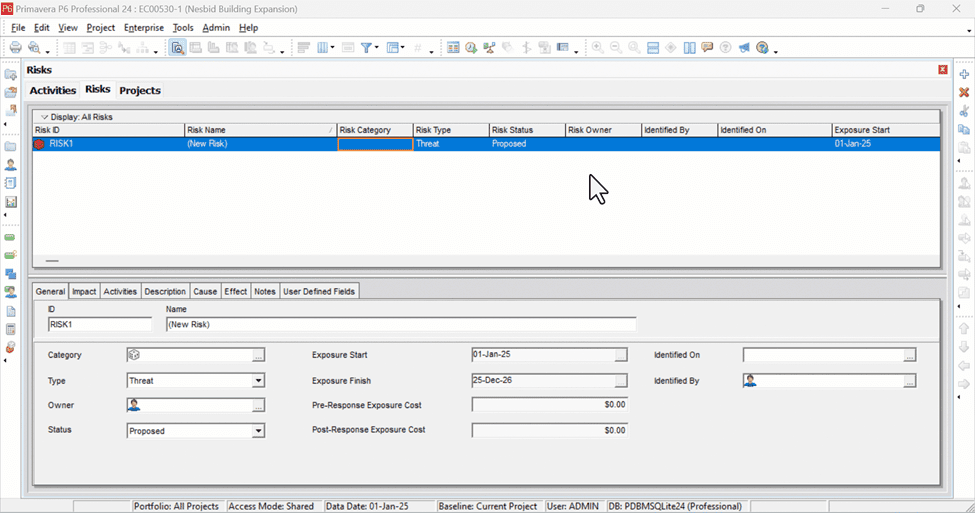Click the Risk Category cell of RISK1
975x513 pixels.
click(375, 144)
